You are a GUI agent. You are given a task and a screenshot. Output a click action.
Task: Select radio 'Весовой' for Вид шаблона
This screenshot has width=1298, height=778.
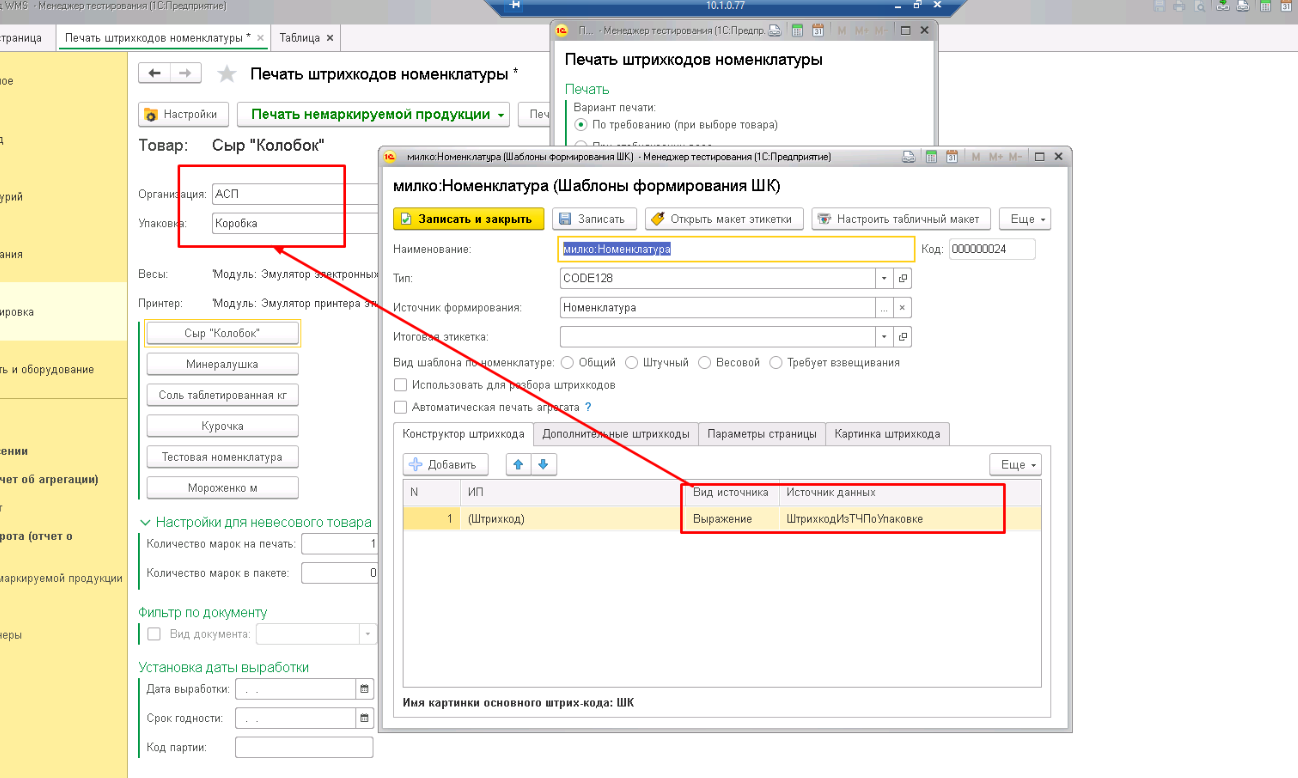pos(705,362)
